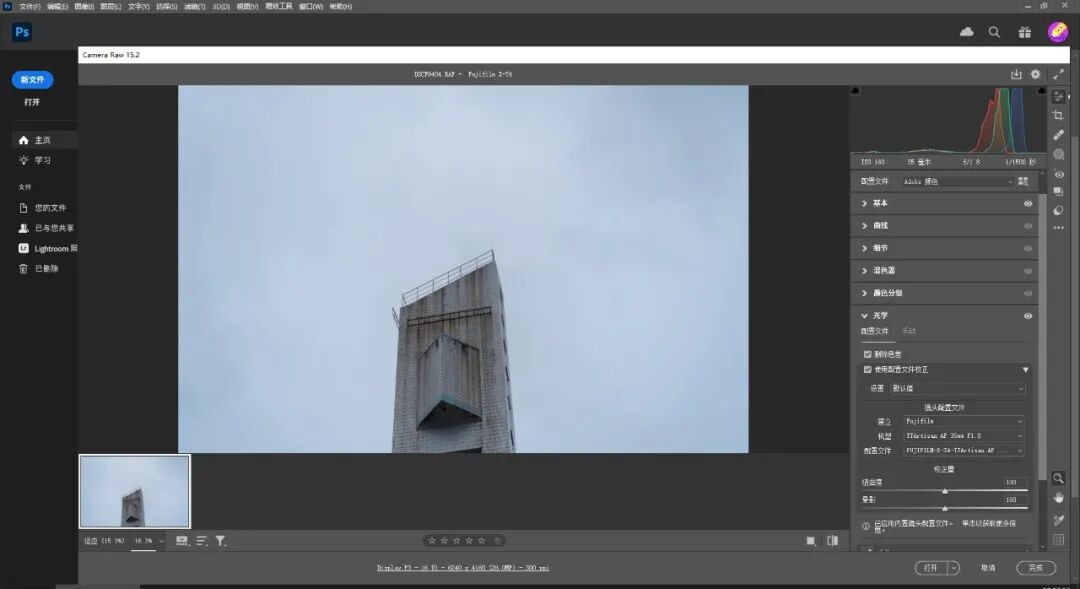Open the Masking tool
The image size is (1080, 589).
1059,154
